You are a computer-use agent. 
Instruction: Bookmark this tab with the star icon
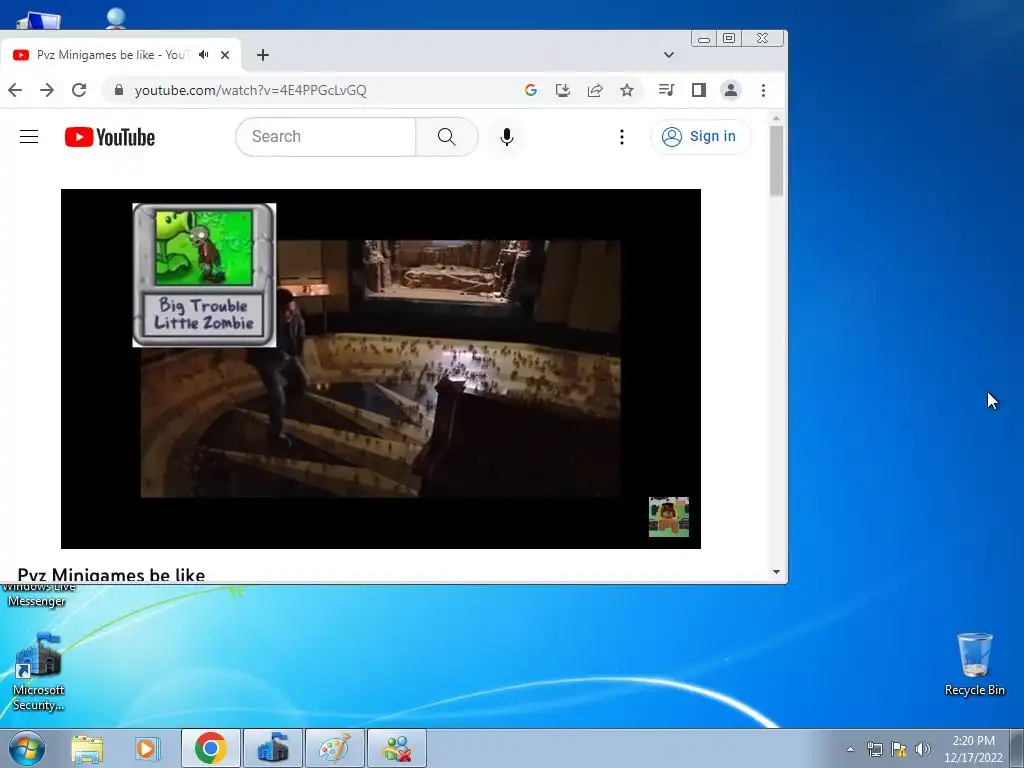click(627, 90)
